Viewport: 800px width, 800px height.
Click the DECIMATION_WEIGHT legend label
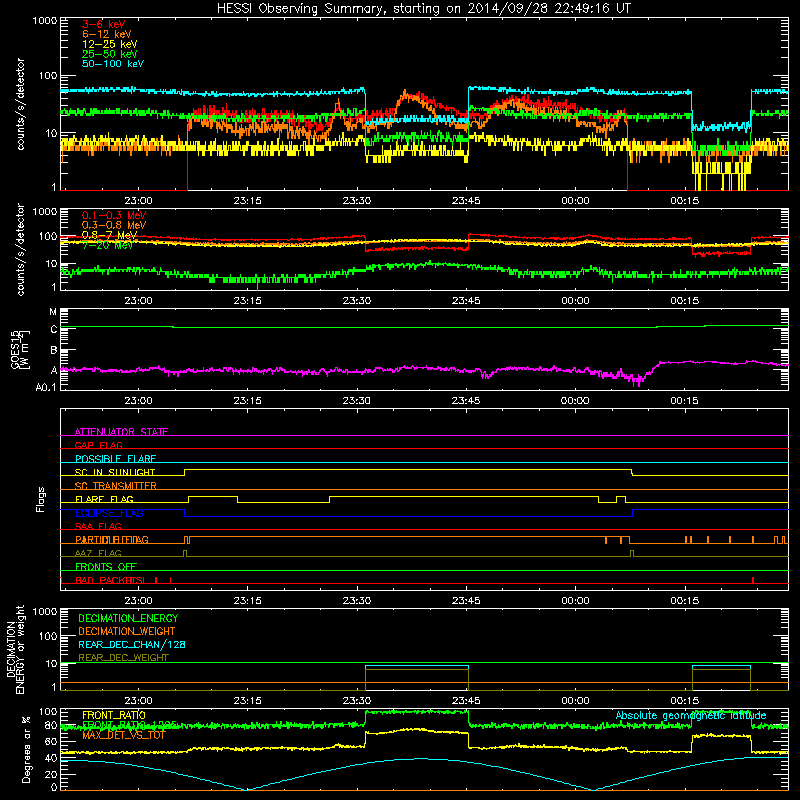[127, 631]
